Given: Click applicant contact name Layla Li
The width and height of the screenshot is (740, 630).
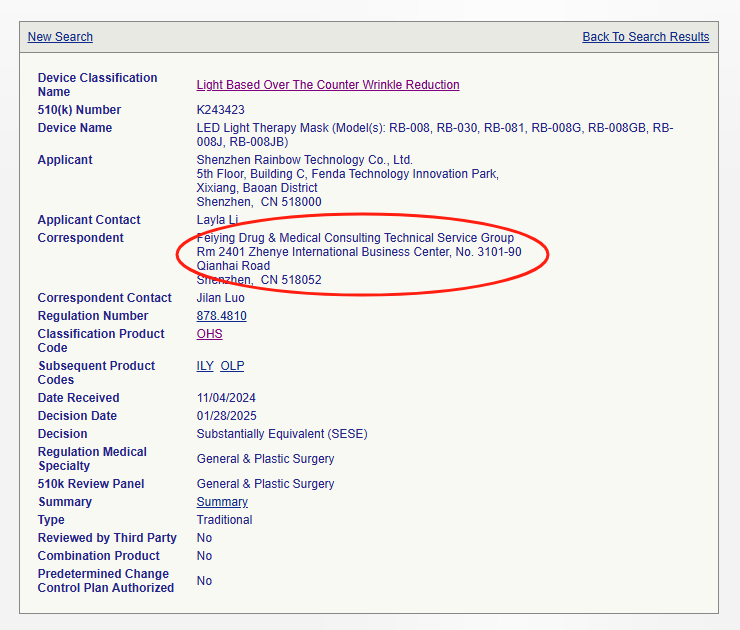Looking at the screenshot, I should [x=217, y=220].
